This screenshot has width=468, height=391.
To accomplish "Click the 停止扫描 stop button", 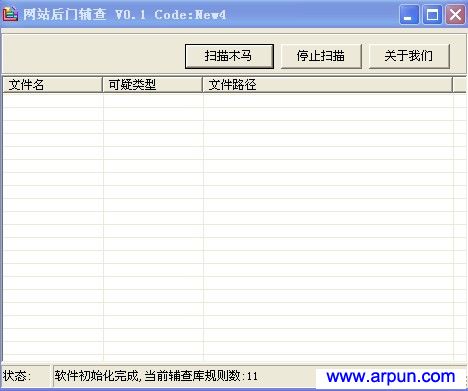I will (x=321, y=56).
